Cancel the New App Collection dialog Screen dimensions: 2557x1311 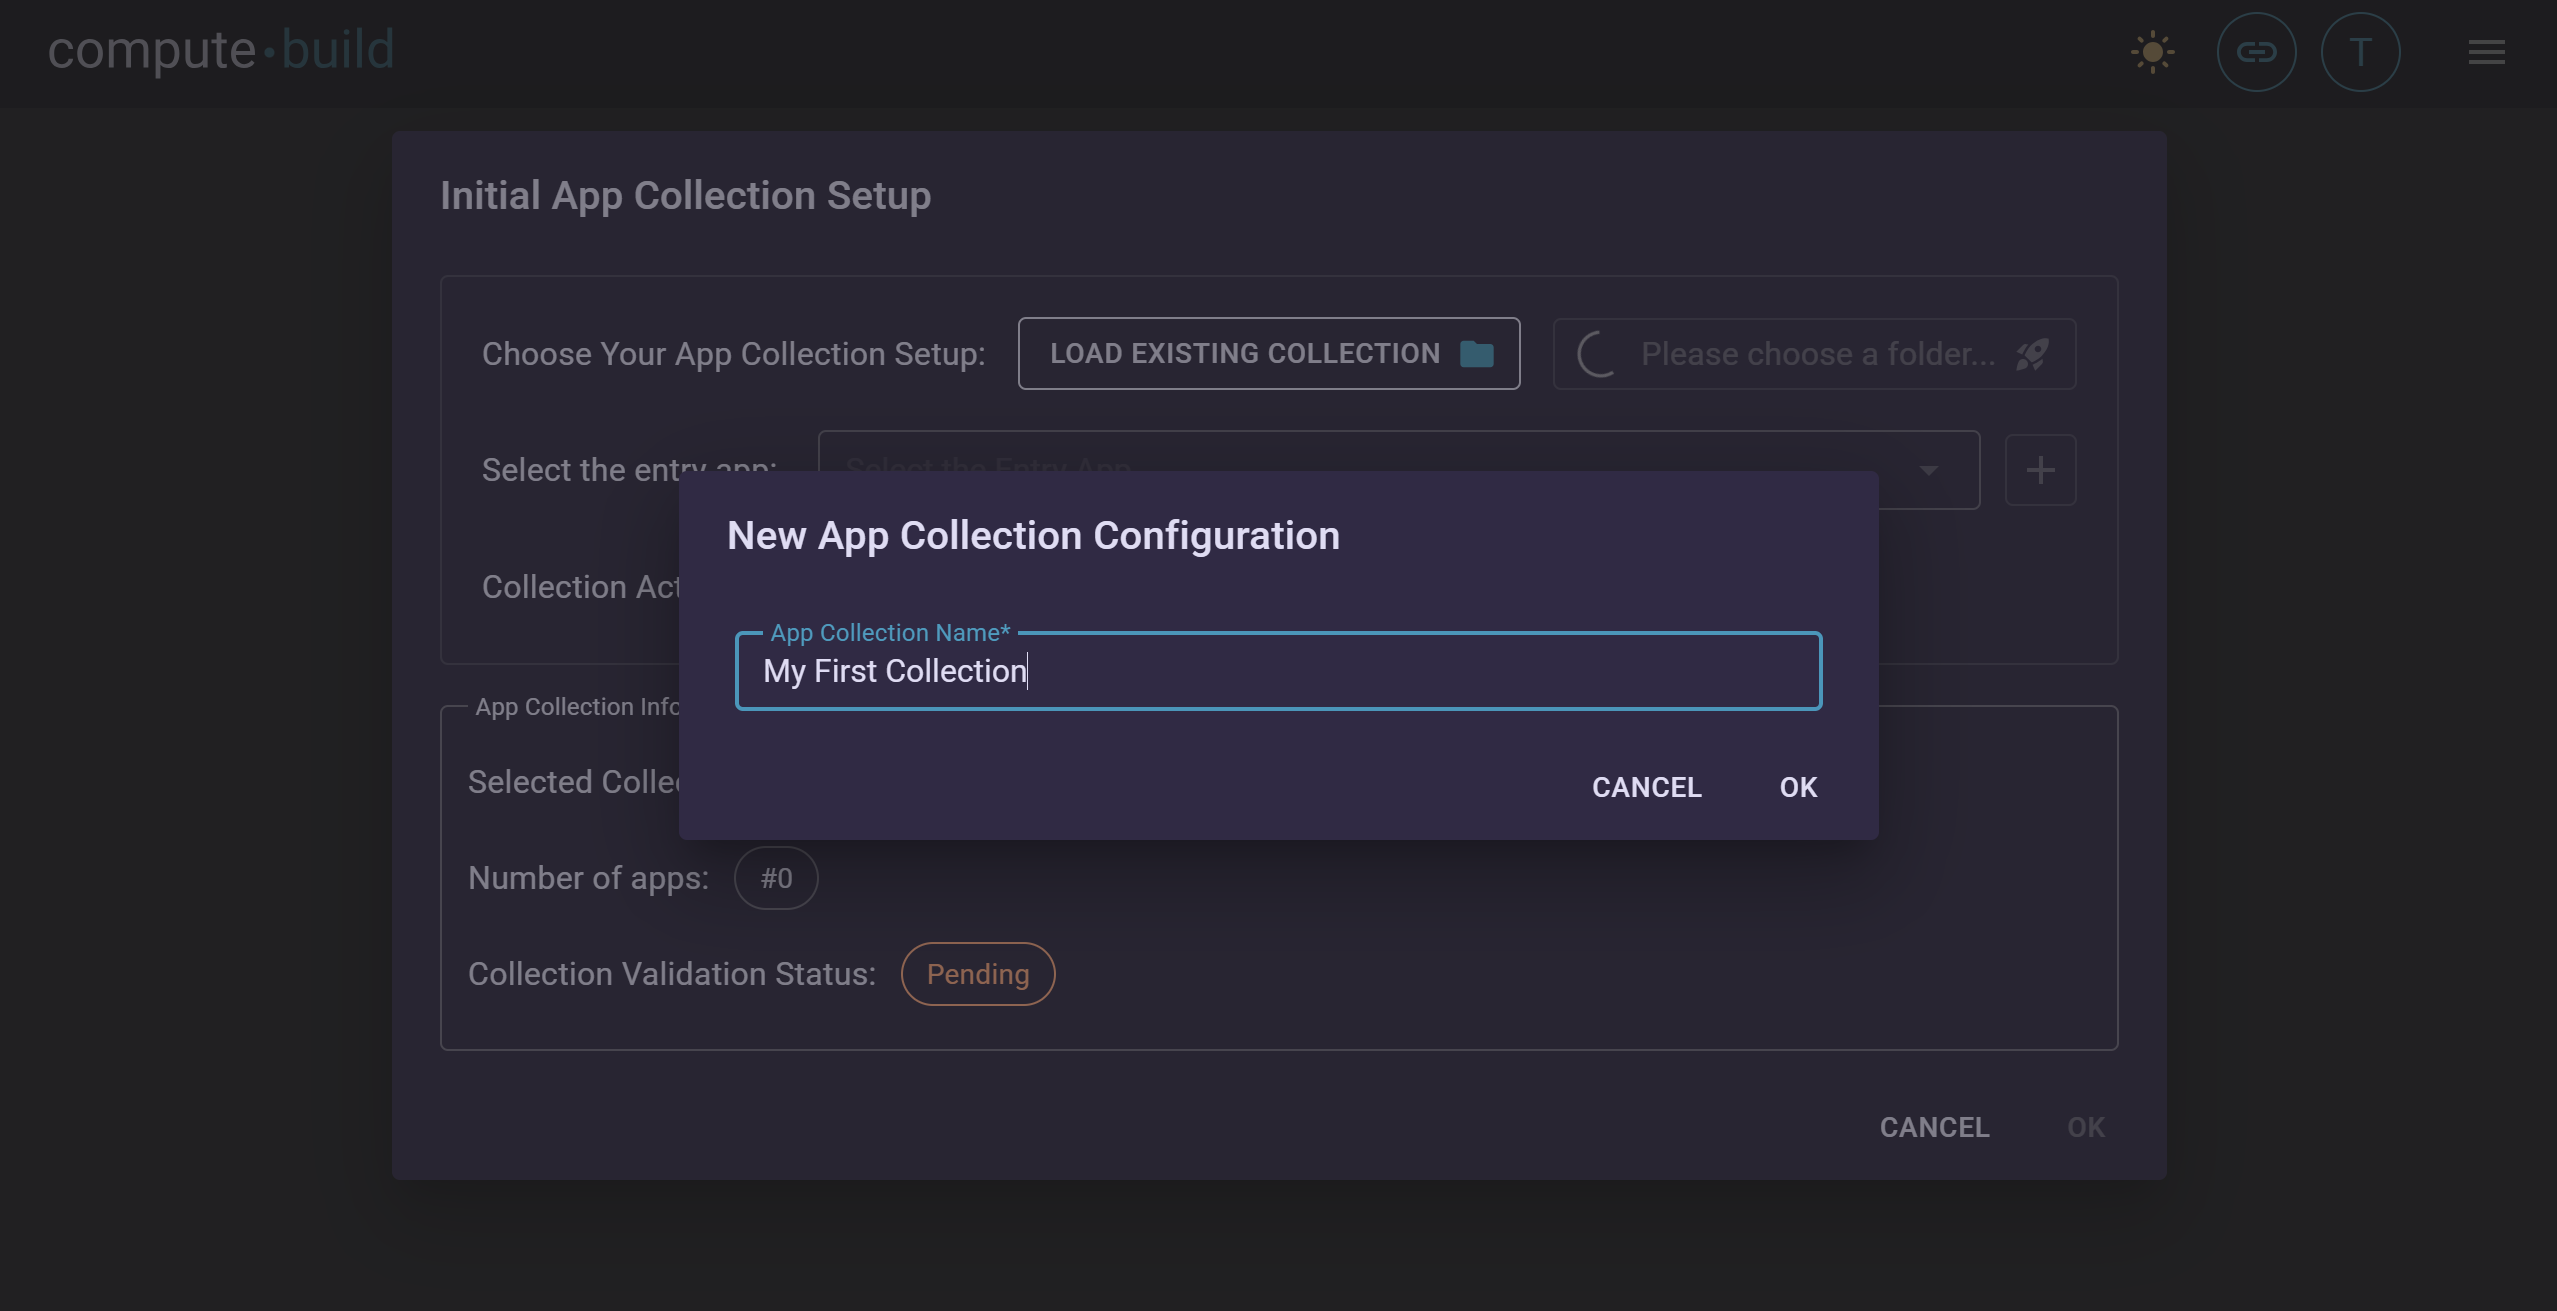point(1646,787)
